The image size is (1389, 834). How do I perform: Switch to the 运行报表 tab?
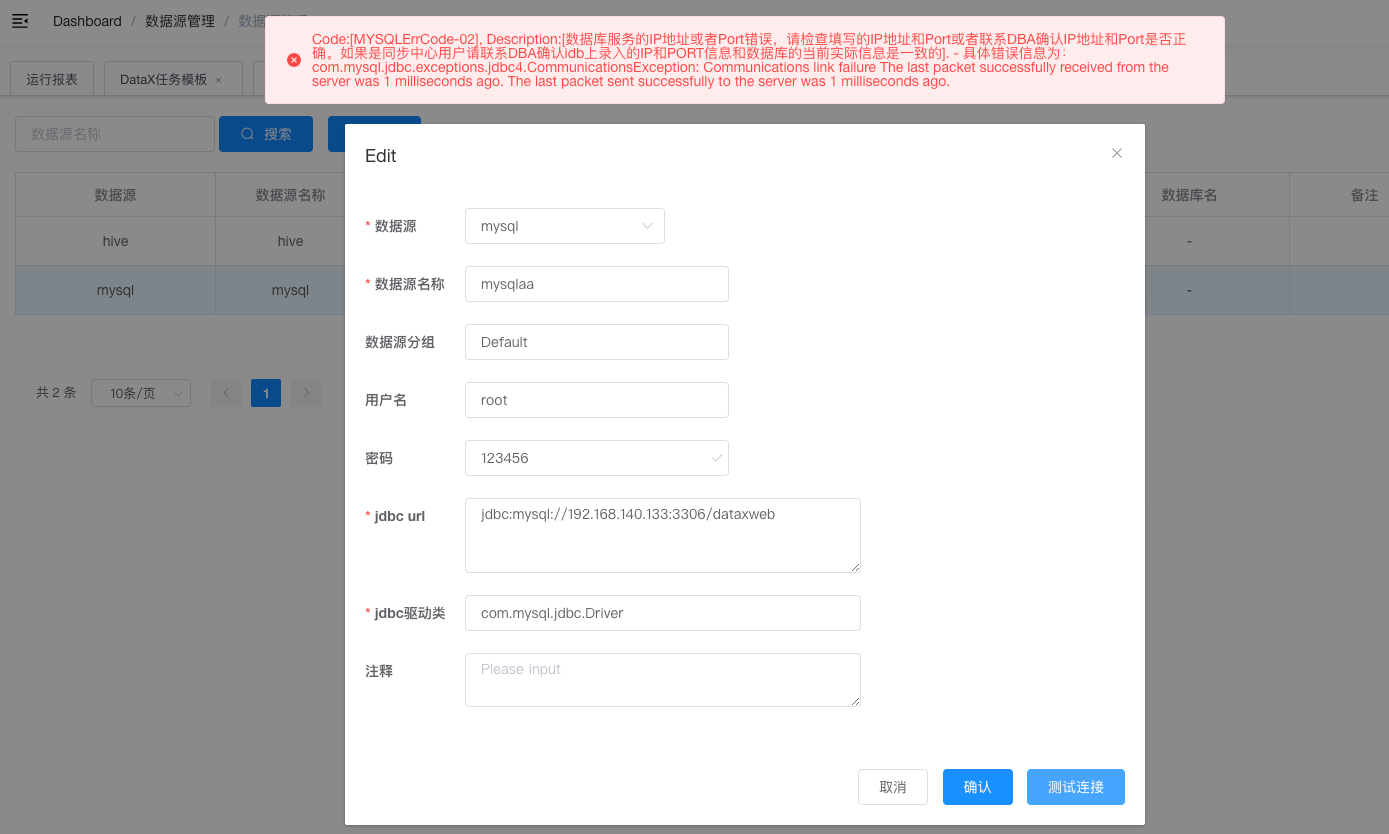52,79
